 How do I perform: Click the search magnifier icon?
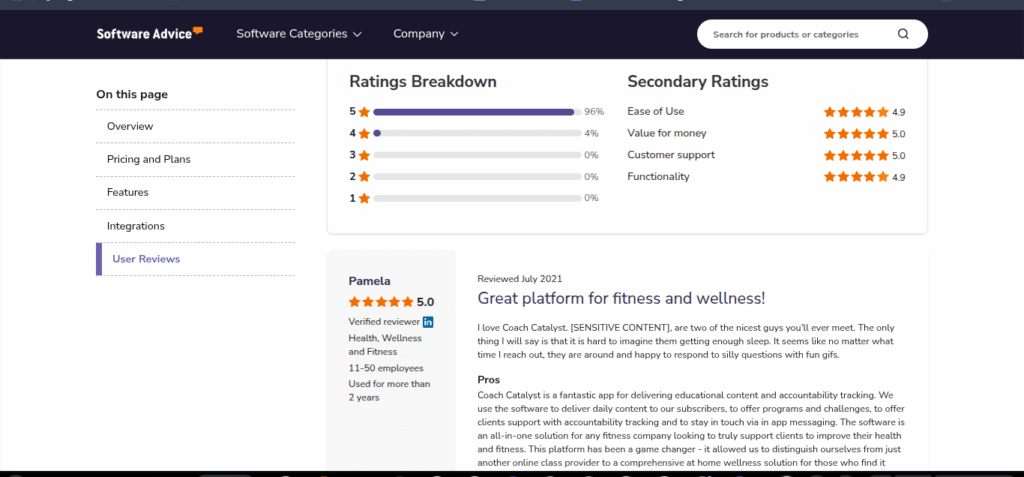coord(903,34)
